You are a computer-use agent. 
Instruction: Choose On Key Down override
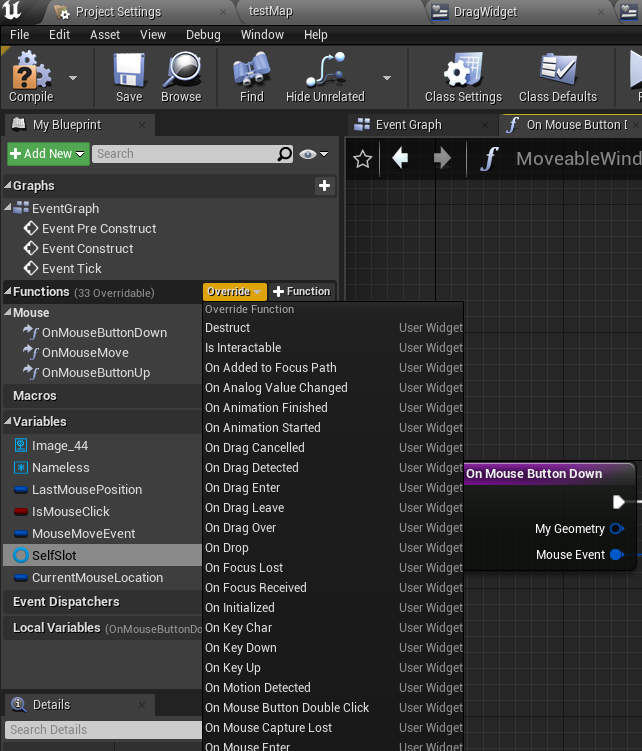[x=333, y=648]
